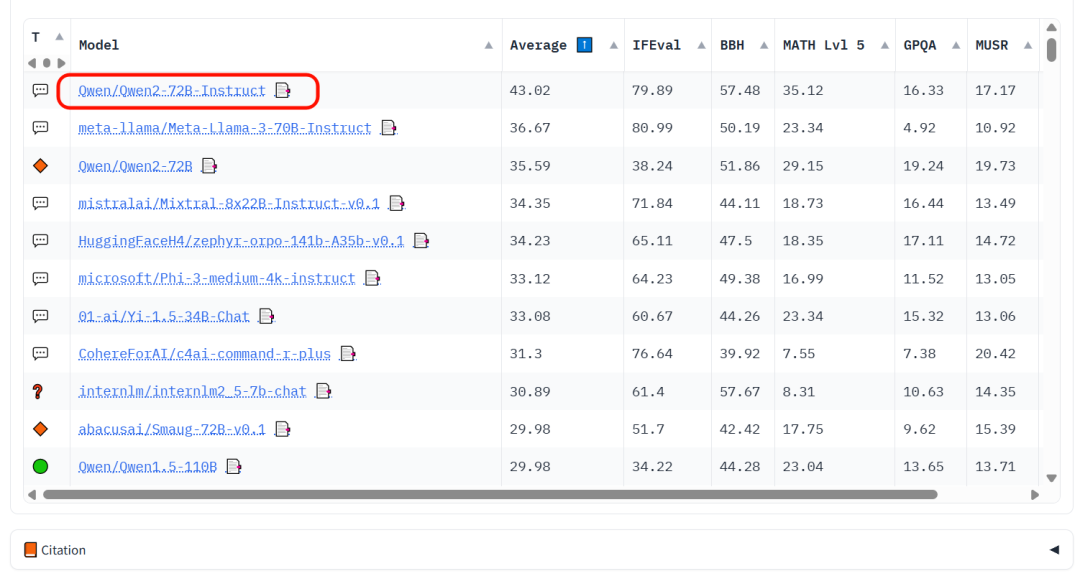Click chat type icon in Meta-Llama-3-70B-Instruct row
Image resolution: width=1080 pixels, height=579 pixels.
point(41,128)
